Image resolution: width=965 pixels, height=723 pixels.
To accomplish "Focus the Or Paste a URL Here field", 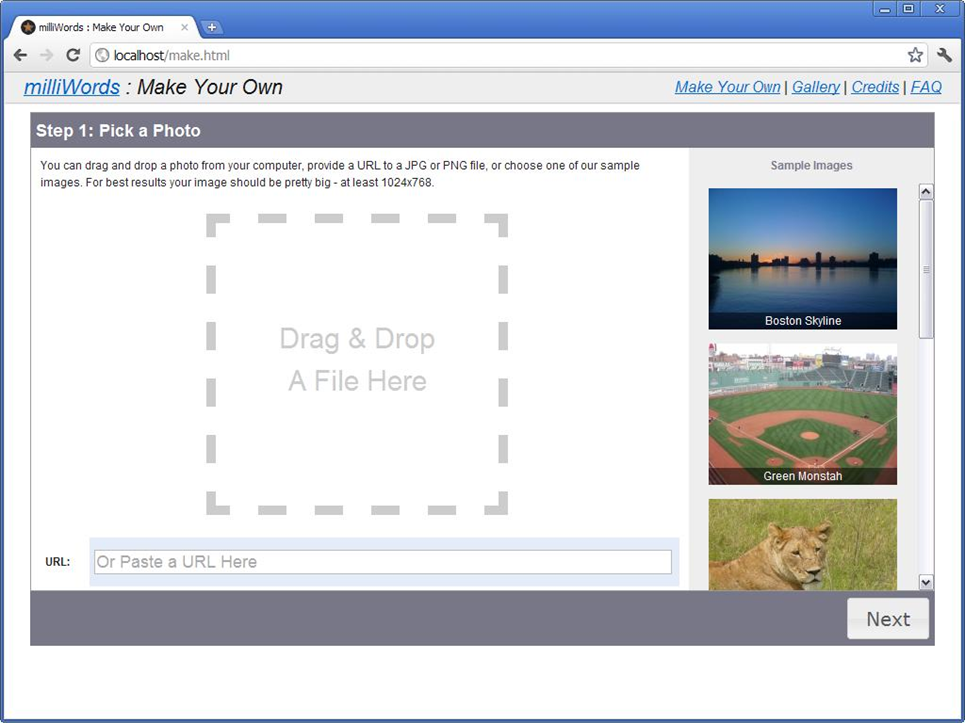I will (x=383, y=562).
